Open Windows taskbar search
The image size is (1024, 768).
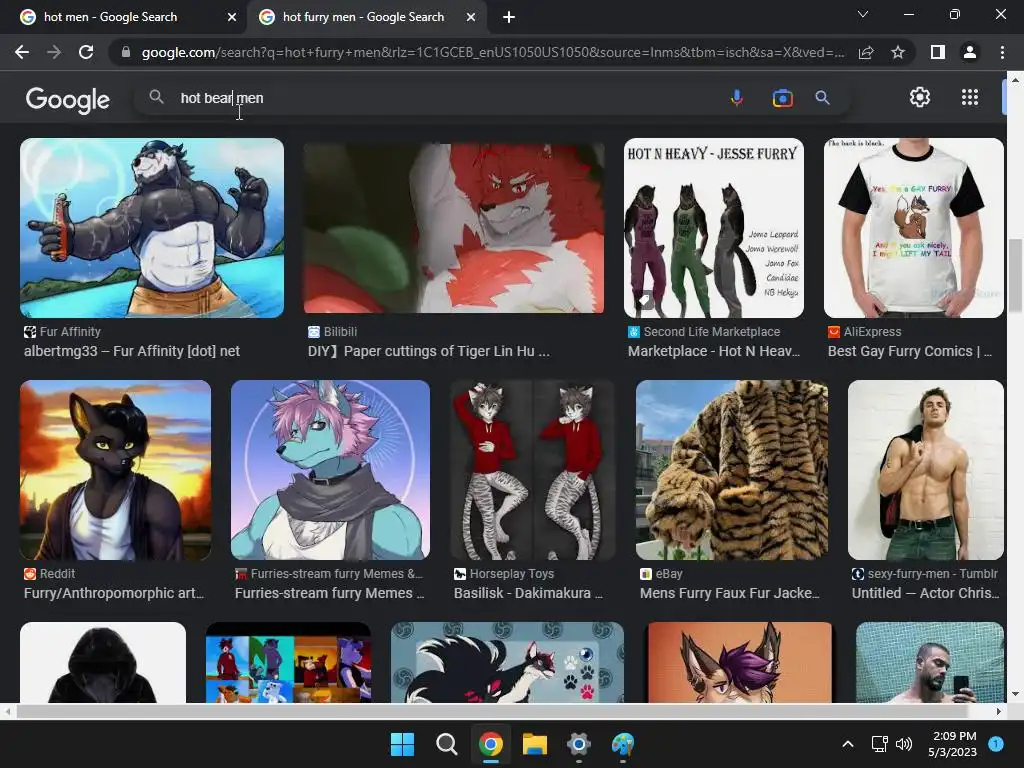pos(447,744)
